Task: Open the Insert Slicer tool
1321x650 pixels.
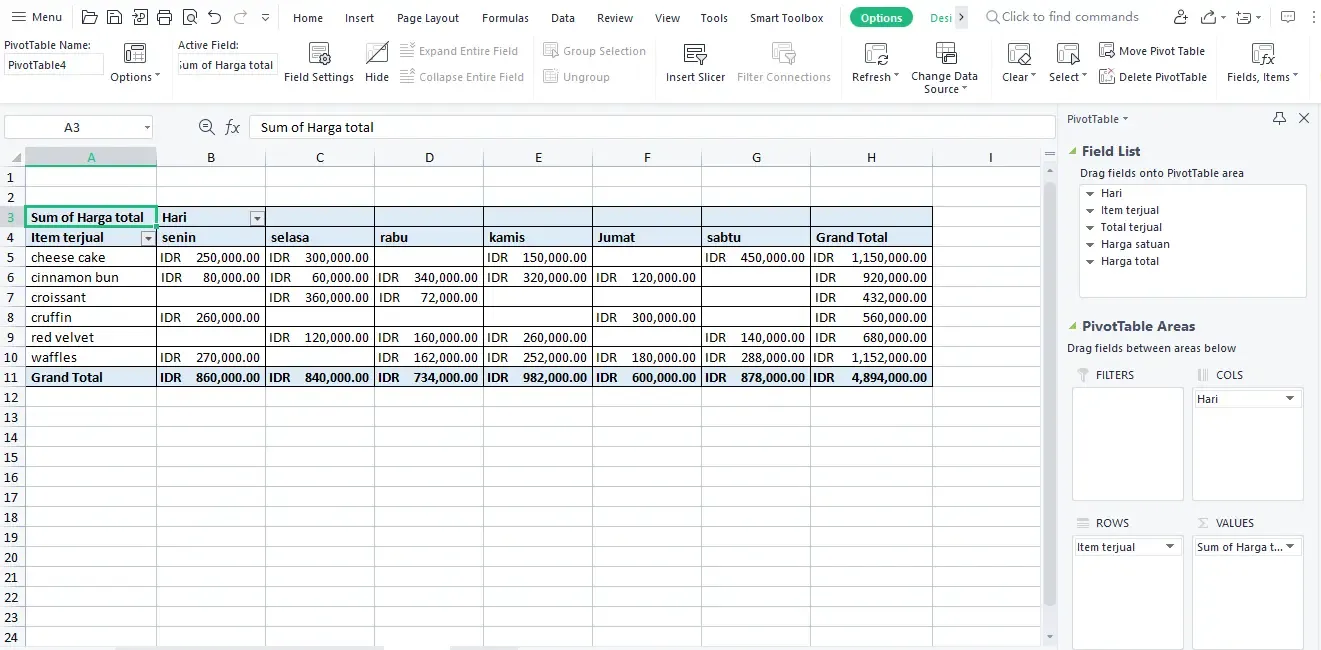Action: 694,60
